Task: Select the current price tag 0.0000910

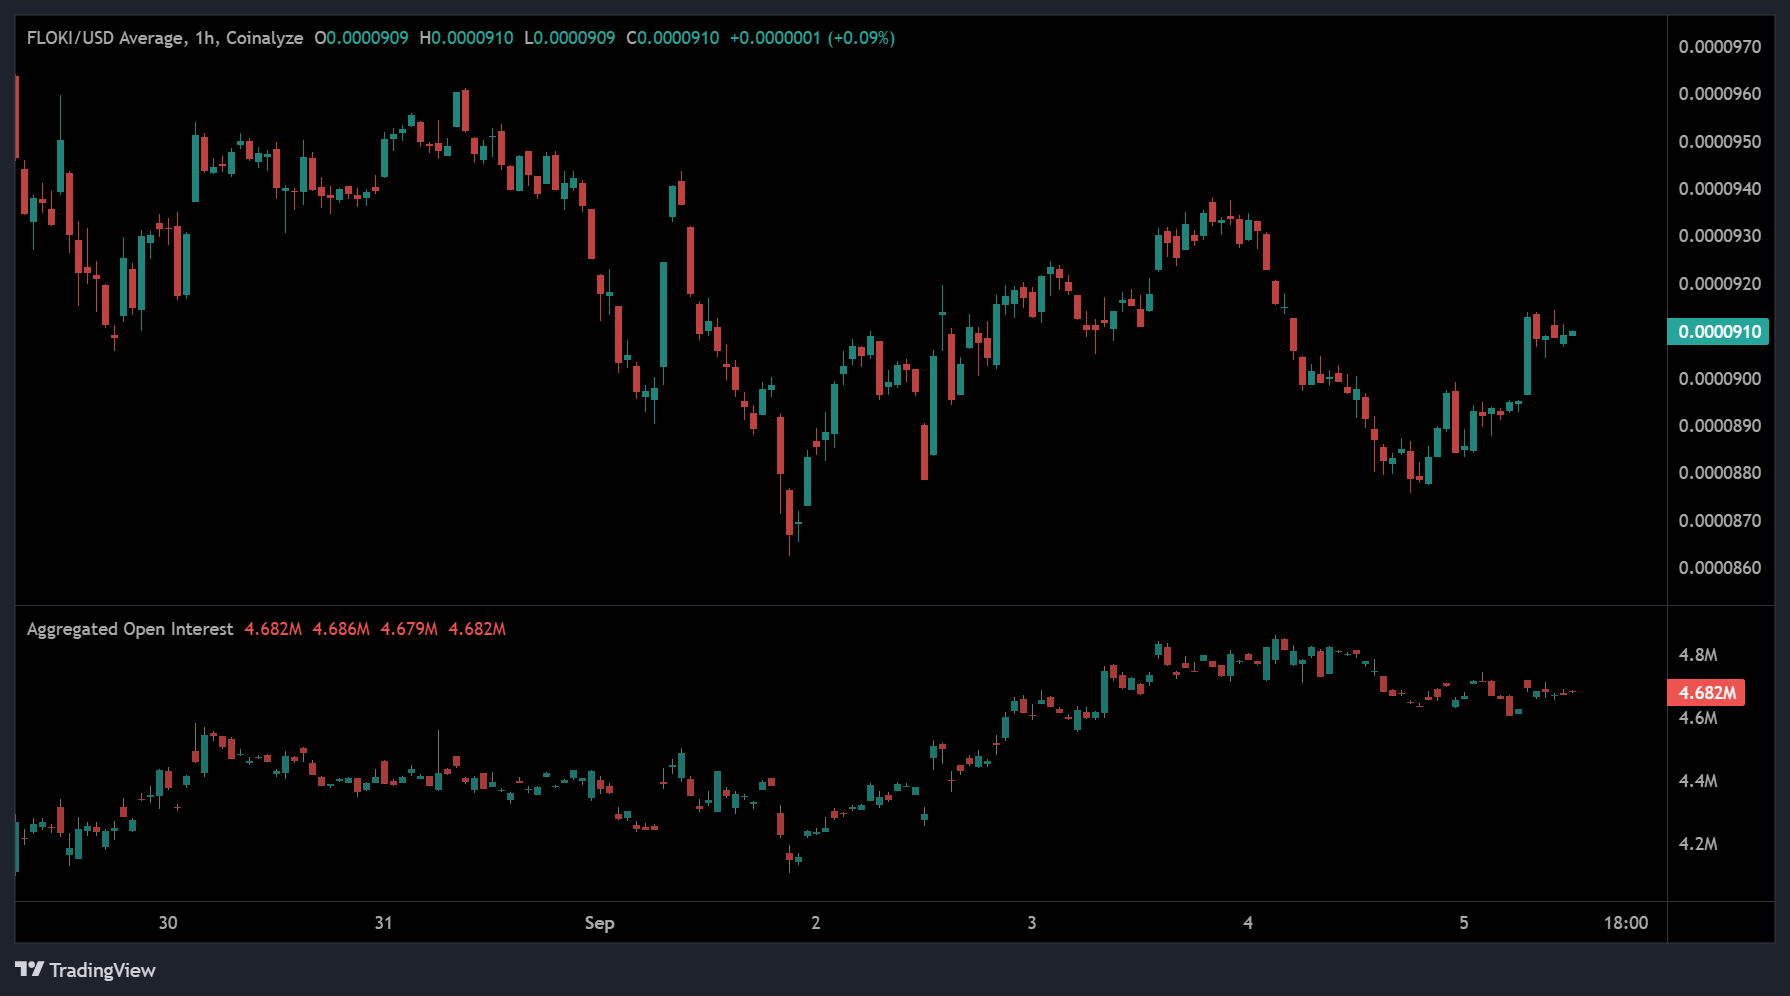Action: [1718, 332]
